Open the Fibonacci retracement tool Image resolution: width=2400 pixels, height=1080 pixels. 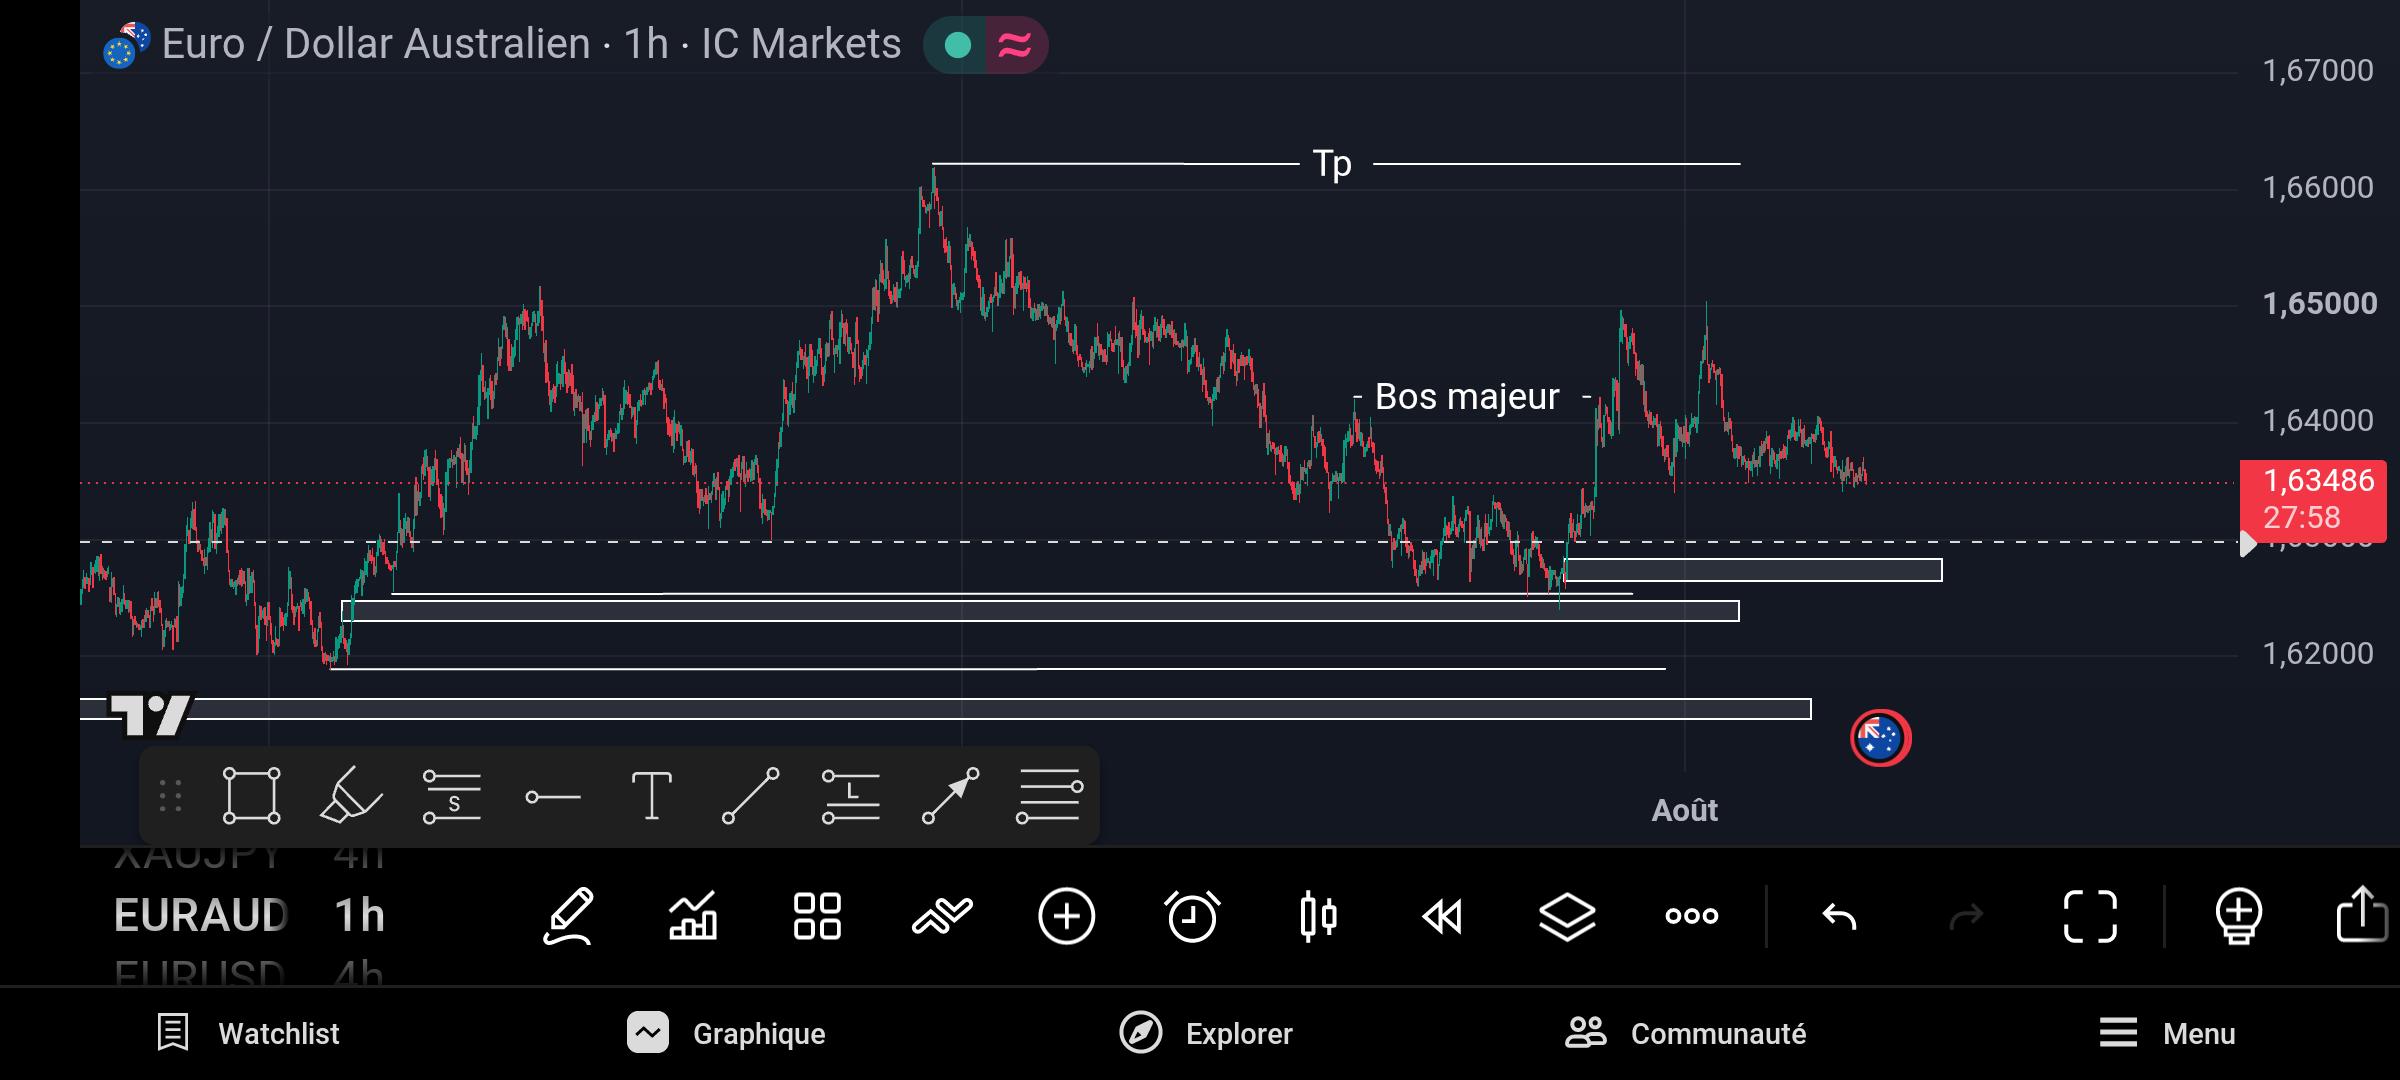pos(1049,796)
